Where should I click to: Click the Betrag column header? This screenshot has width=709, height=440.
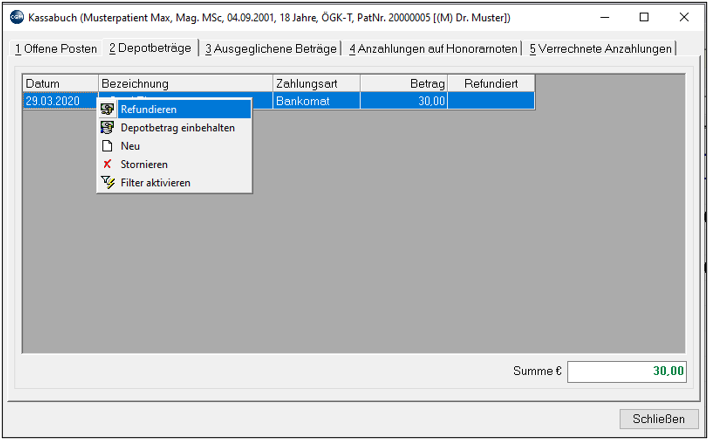point(404,84)
